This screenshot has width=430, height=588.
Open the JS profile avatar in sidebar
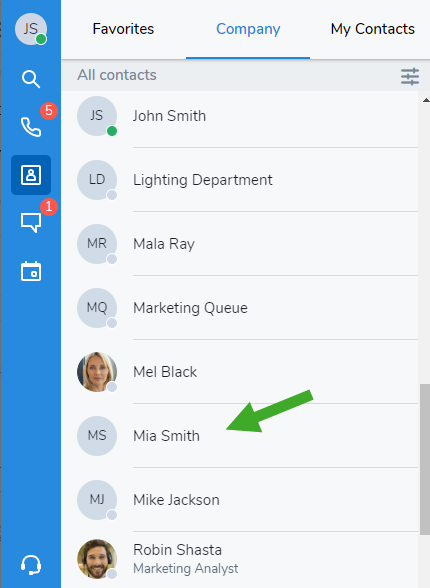pos(31,29)
